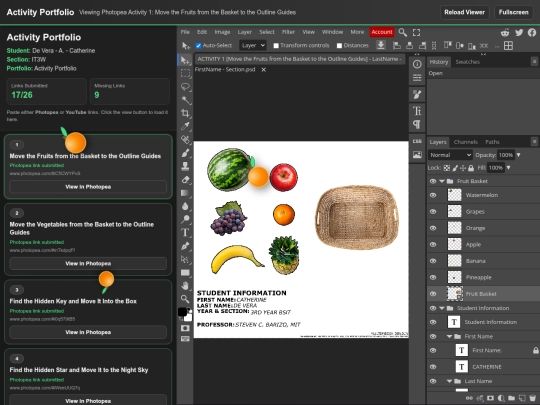Open the CSS panel icon
This screenshot has width=540, height=405.
417,141
